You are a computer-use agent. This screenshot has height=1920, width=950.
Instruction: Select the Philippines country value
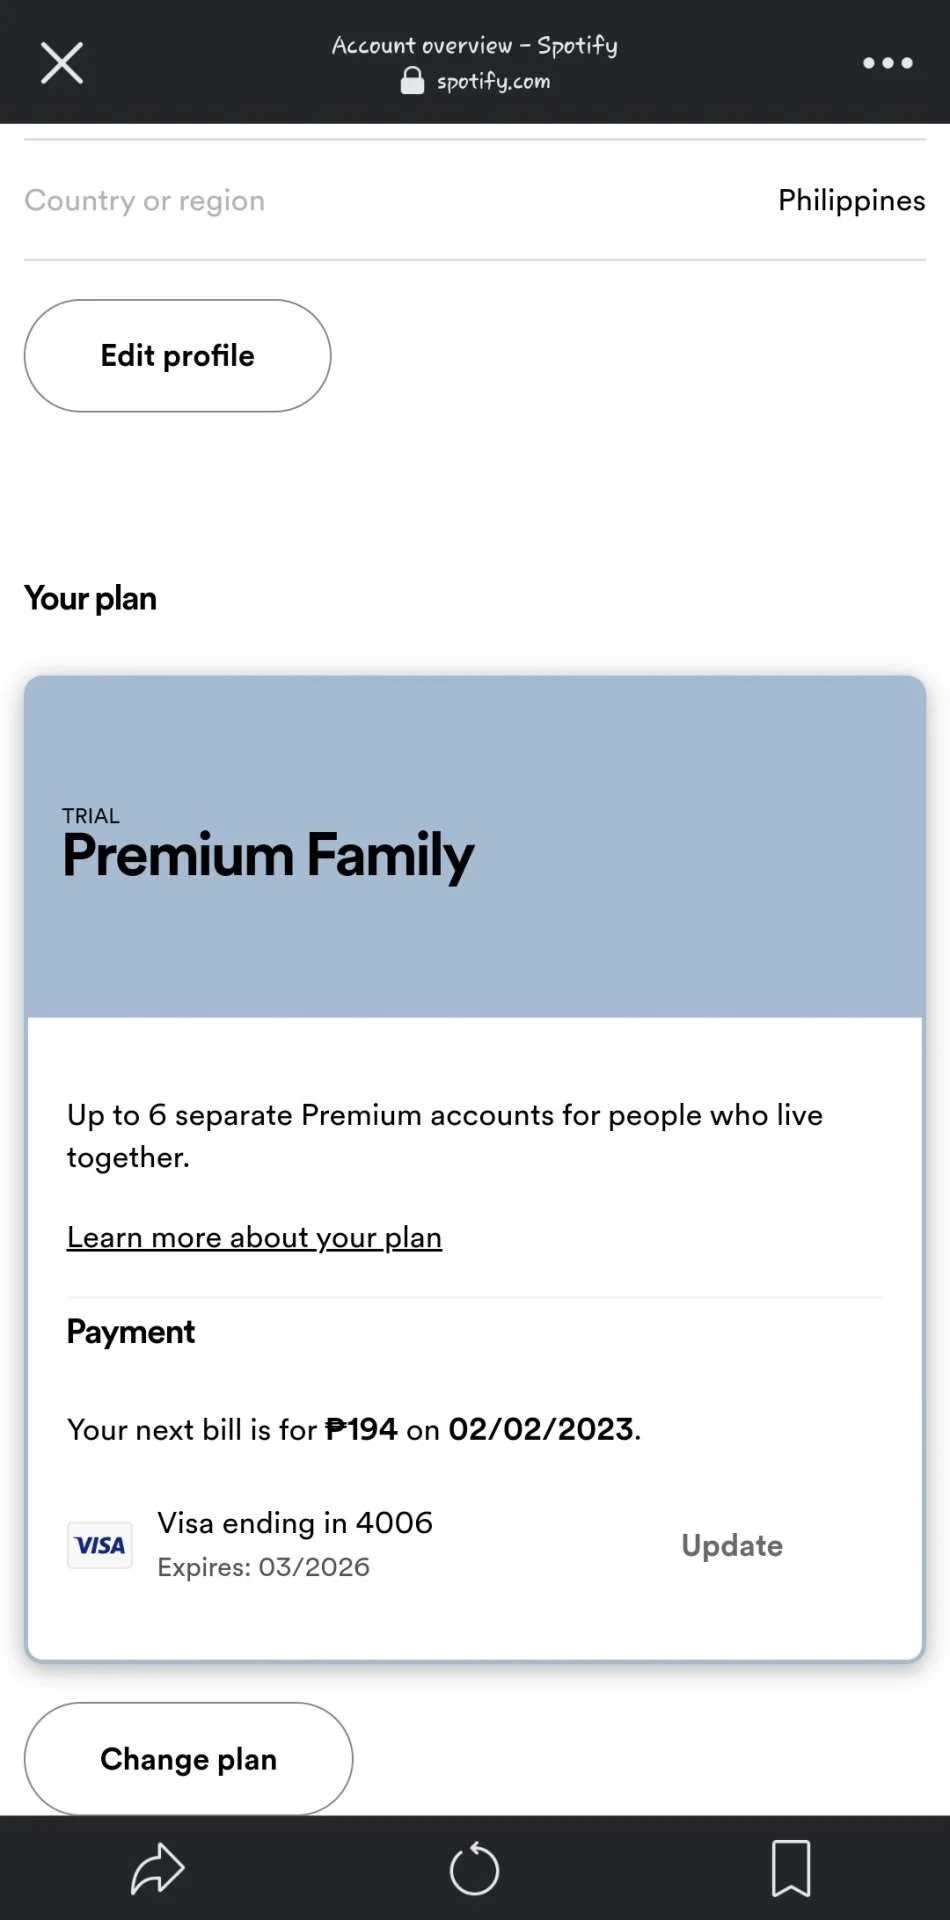852,201
